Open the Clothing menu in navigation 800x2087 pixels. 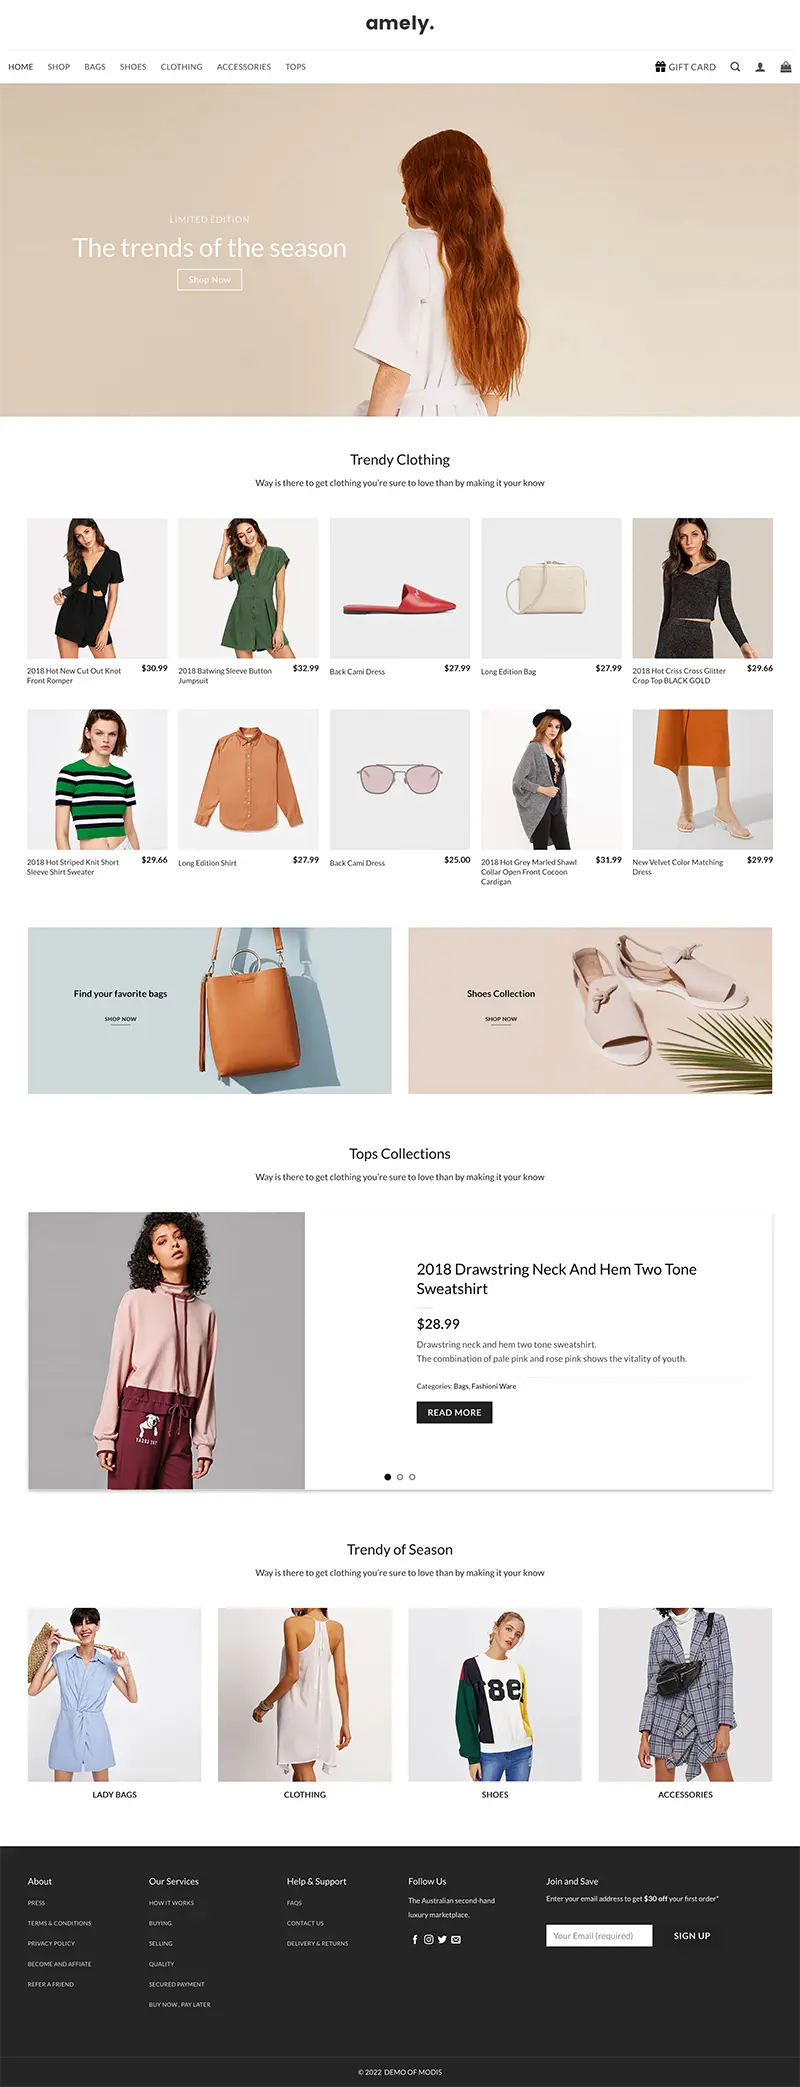(181, 67)
